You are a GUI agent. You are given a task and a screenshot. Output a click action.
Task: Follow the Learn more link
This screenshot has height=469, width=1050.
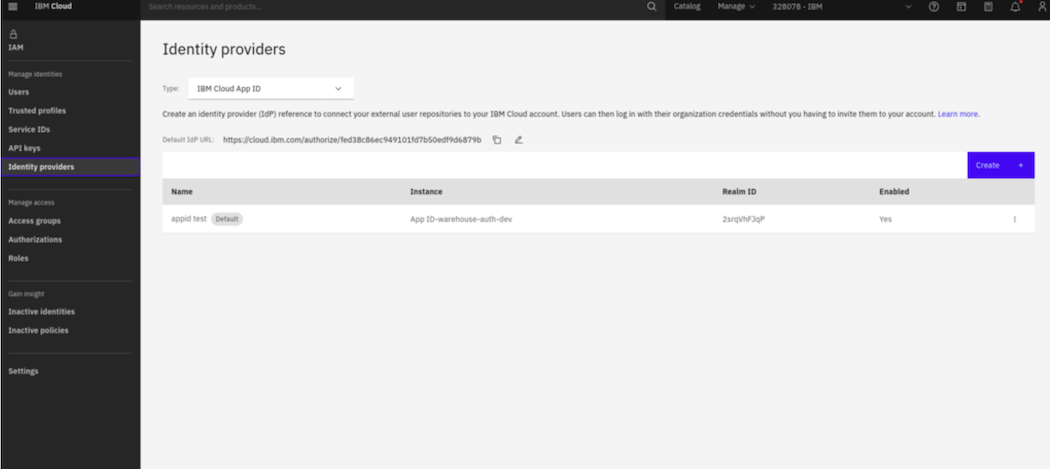click(x=958, y=115)
